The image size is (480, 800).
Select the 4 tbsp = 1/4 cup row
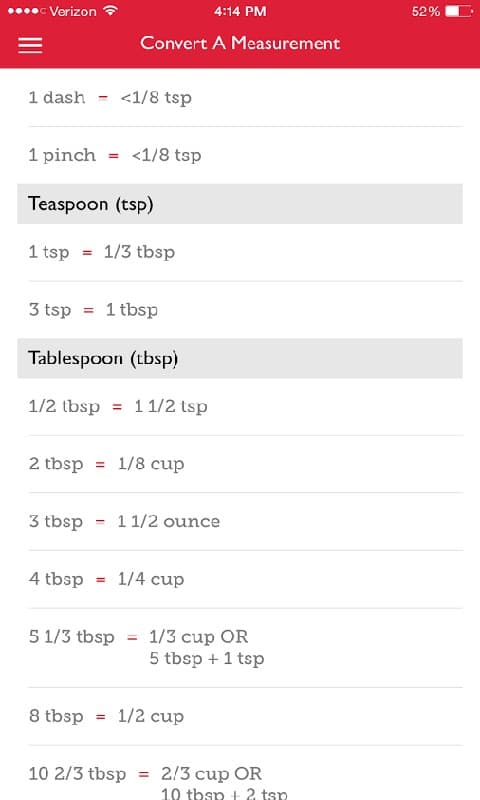[x=245, y=579]
